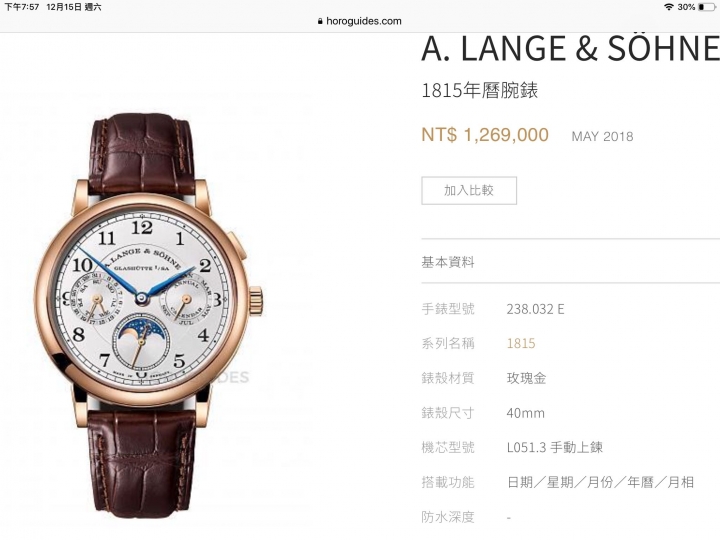The width and height of the screenshot is (720, 540).
Task: Tap the lock icon beside horoguides.com
Action: point(320,21)
